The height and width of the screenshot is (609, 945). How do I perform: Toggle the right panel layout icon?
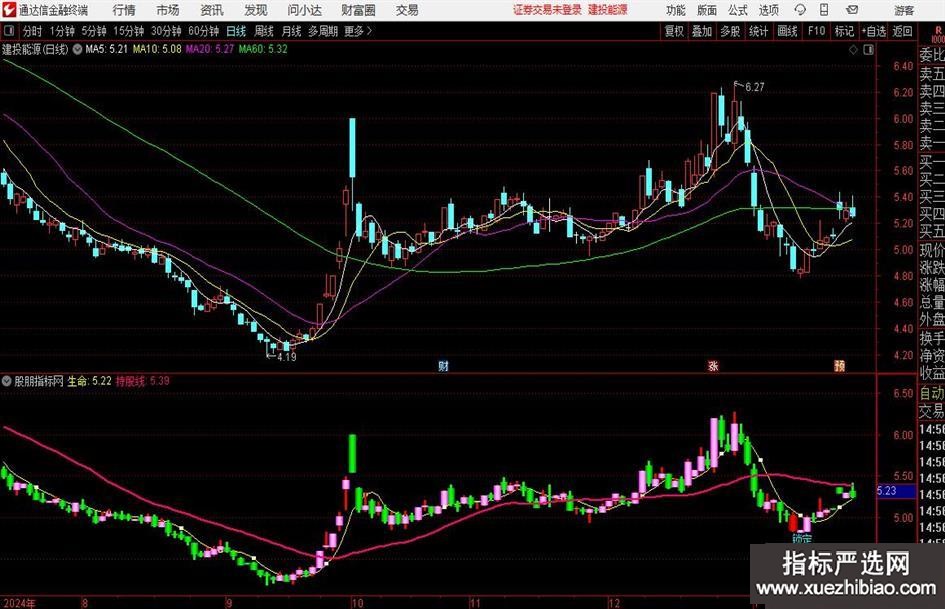[868, 50]
